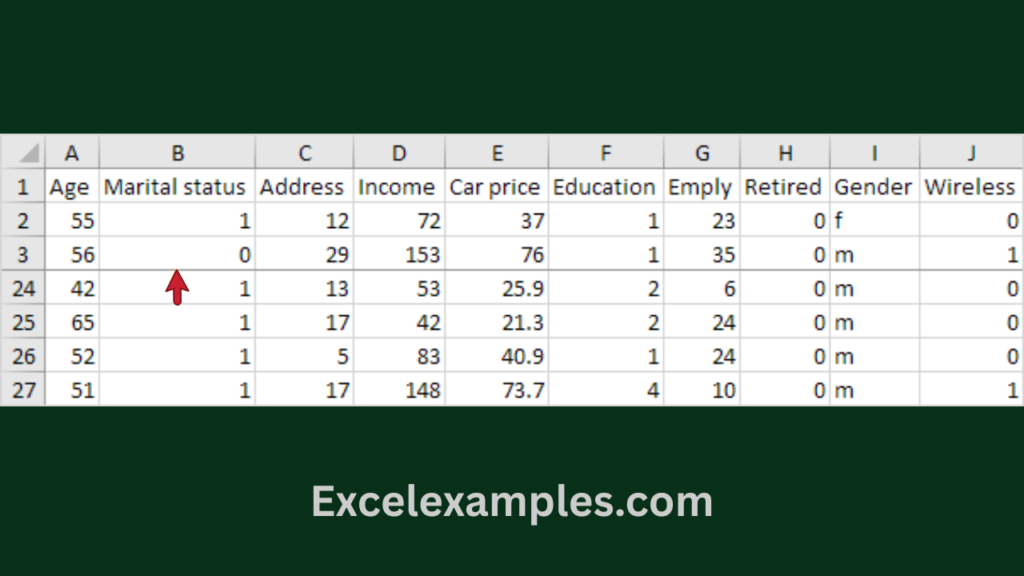Image resolution: width=1024 pixels, height=576 pixels.
Task: Select the "Education" header cell
Action: click(604, 187)
